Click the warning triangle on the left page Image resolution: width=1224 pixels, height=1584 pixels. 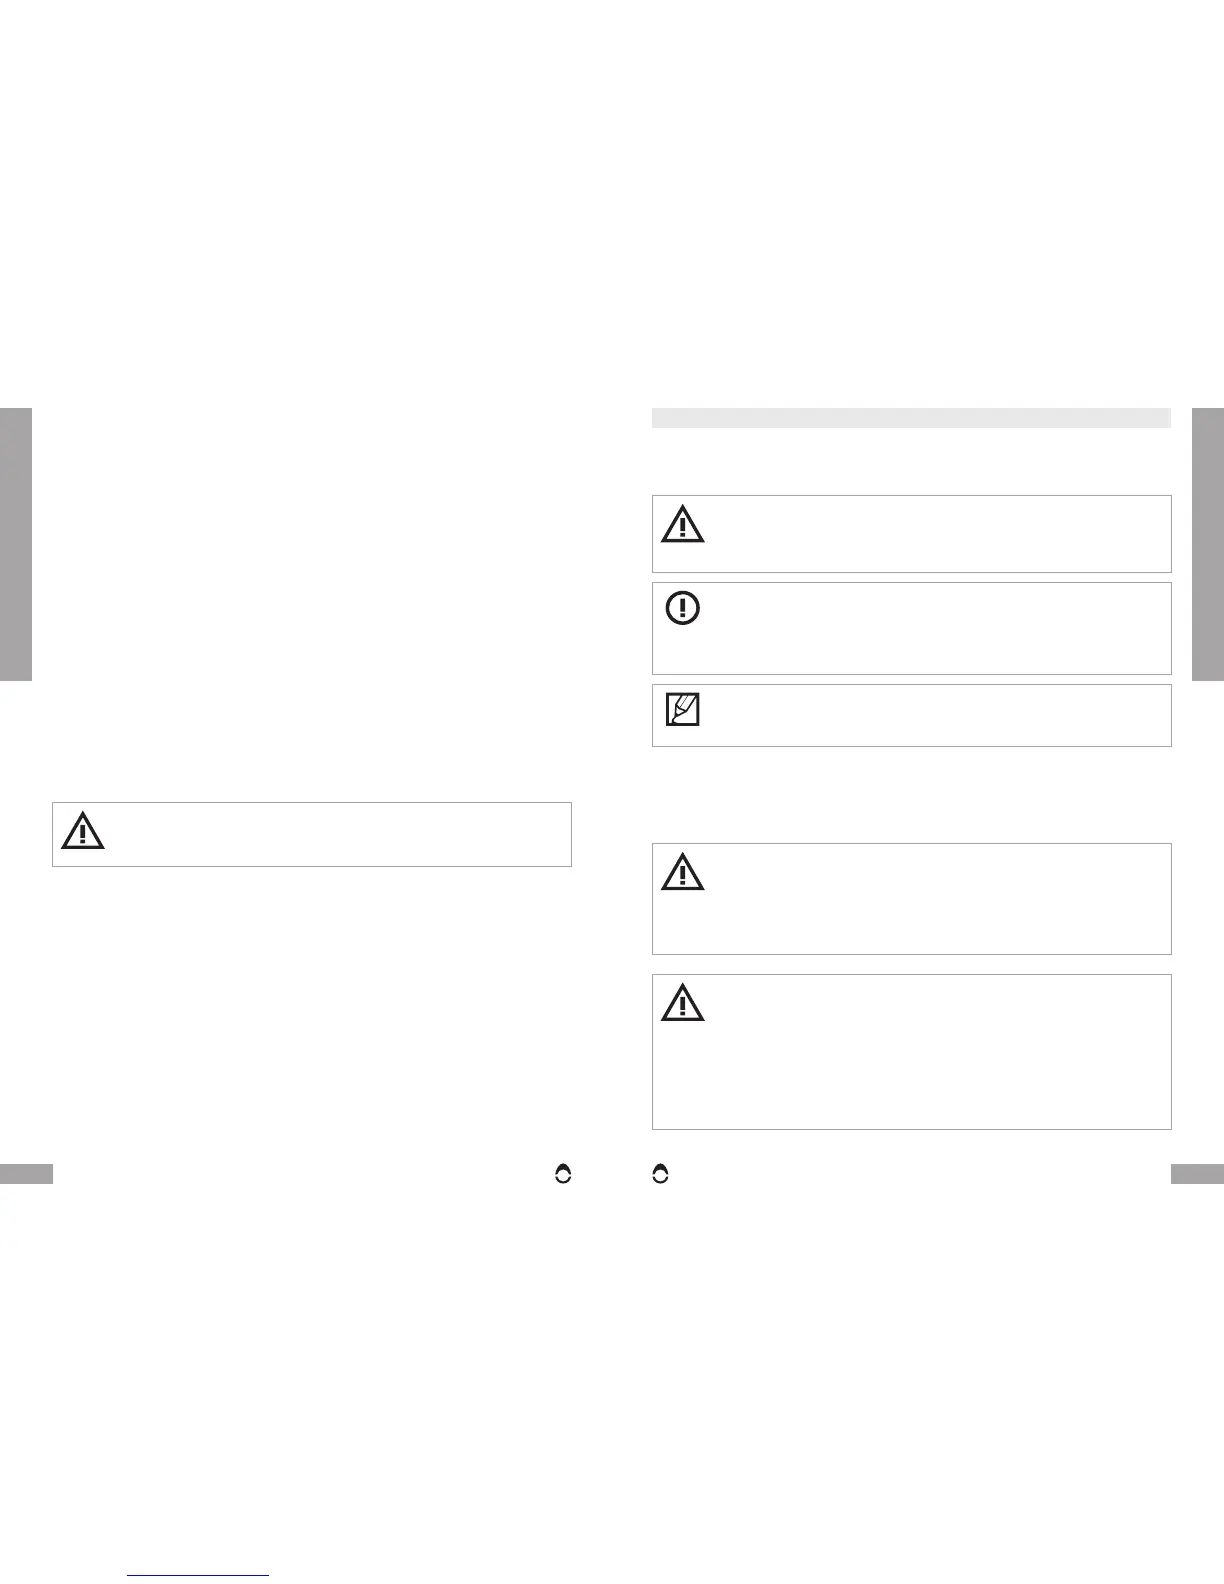[83, 831]
